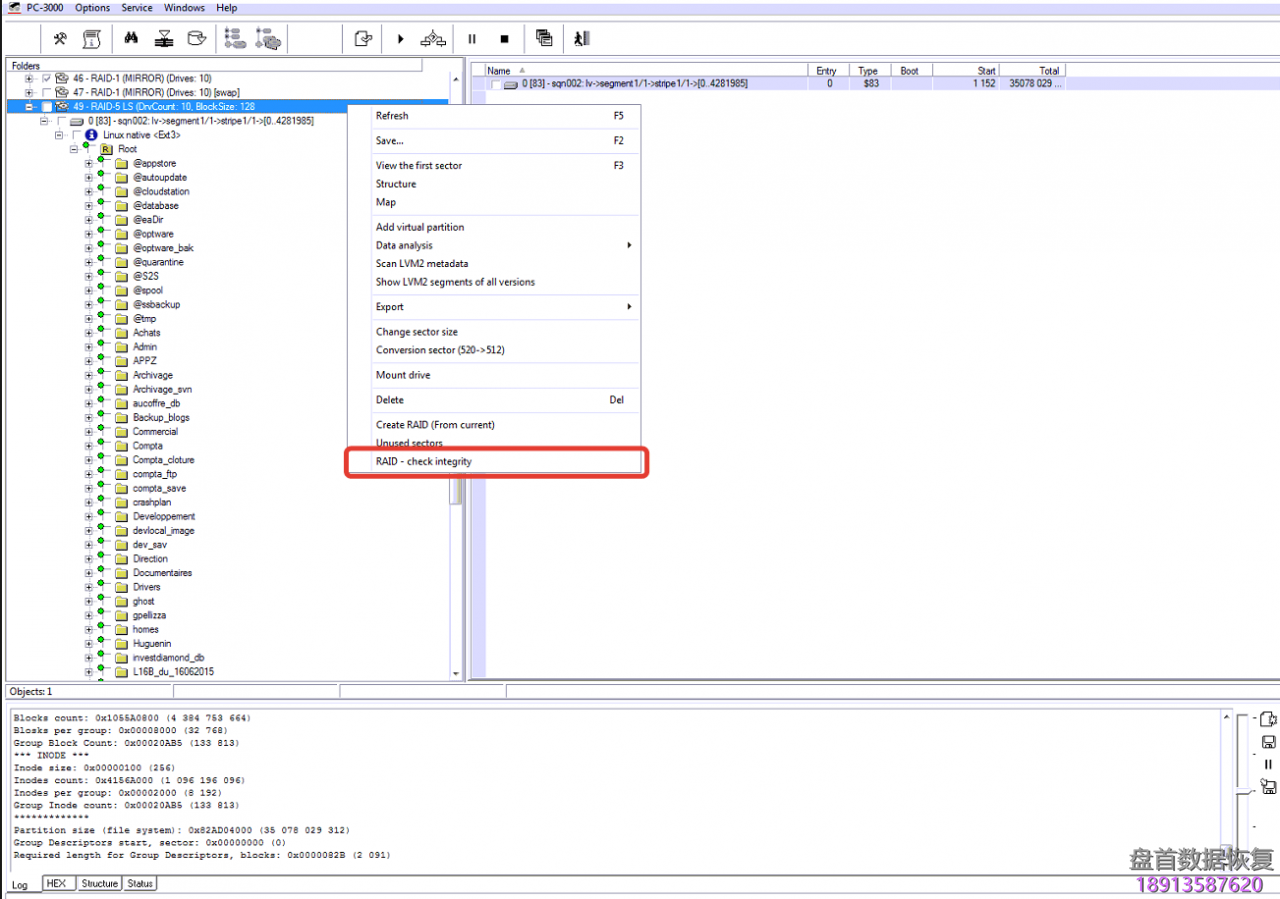Click the exit running-man icon in toolbar
The image size is (1280, 899).
(x=582, y=39)
